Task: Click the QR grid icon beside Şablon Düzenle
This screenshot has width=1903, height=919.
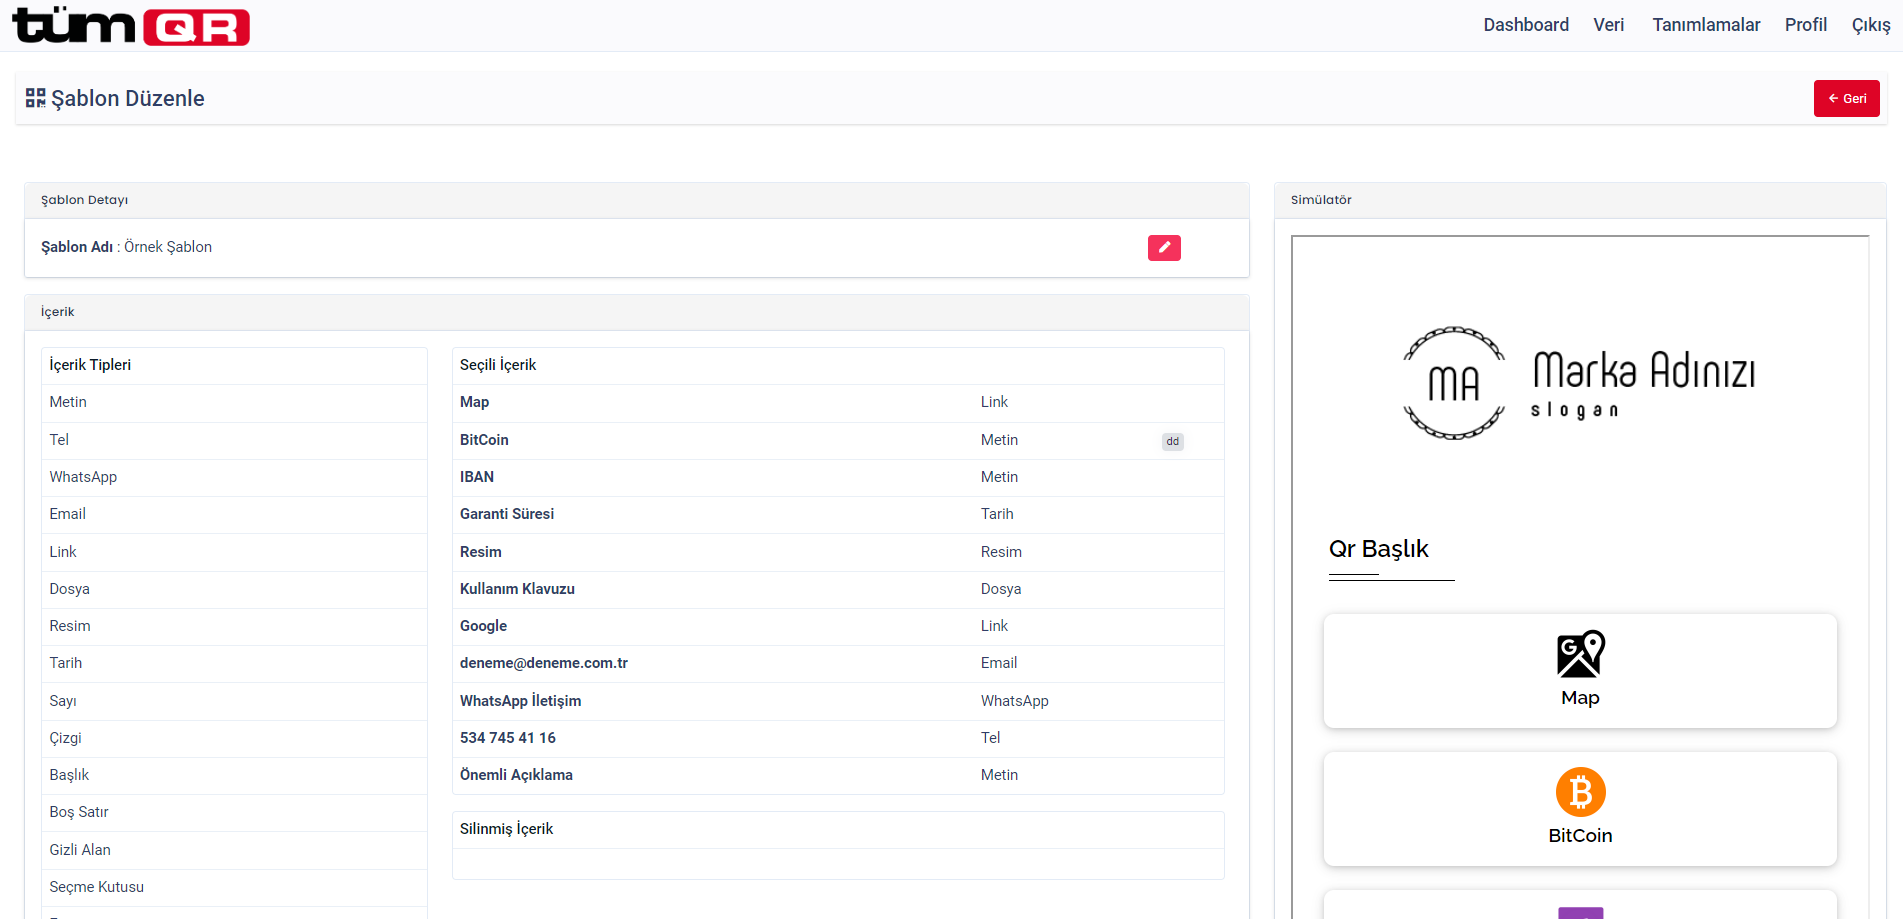Action: coord(36,98)
